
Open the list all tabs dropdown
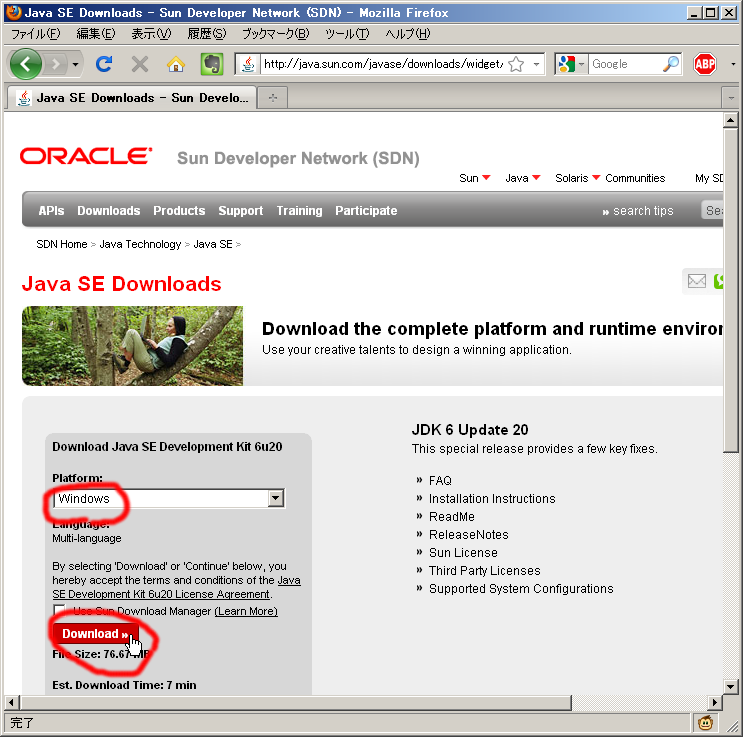(731, 98)
